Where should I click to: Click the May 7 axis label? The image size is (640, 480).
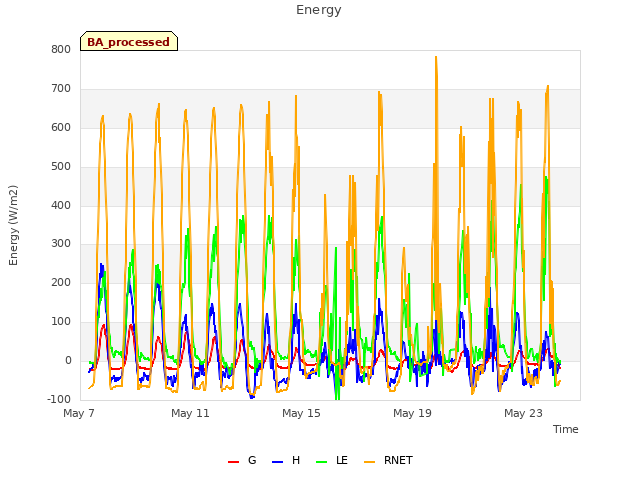click(79, 413)
